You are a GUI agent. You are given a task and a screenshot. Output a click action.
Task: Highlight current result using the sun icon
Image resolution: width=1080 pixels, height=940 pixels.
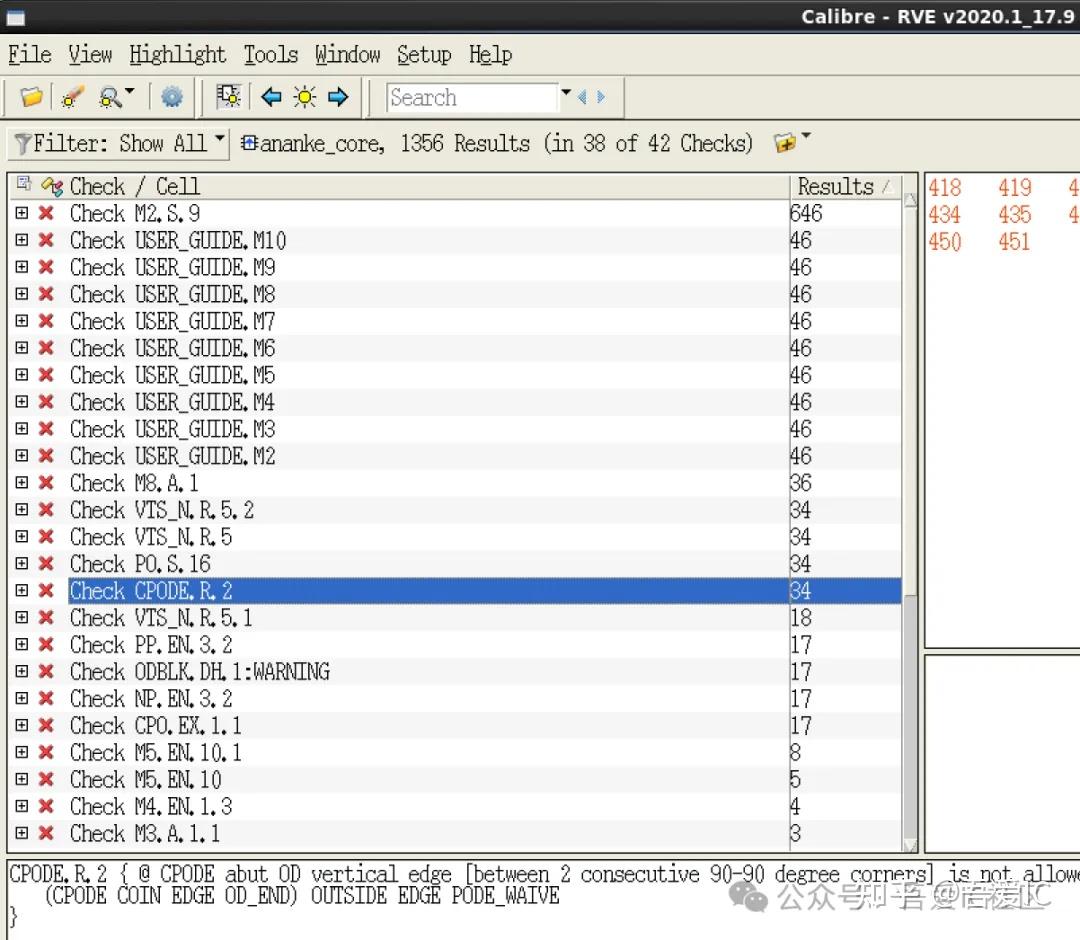click(x=304, y=96)
